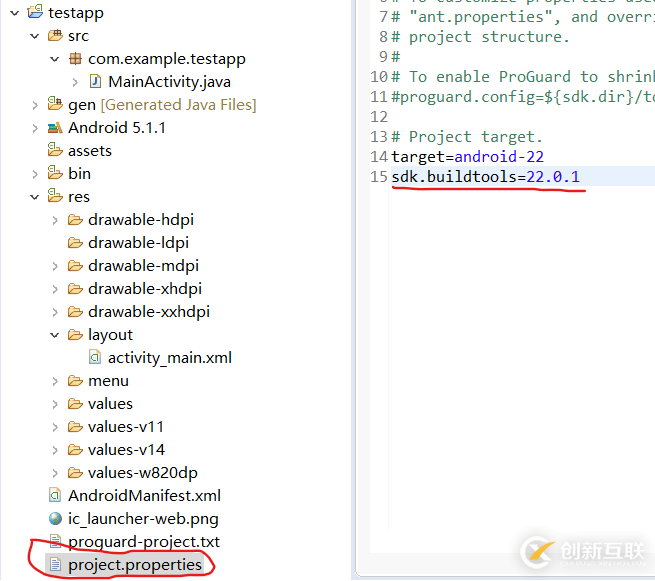Image resolution: width=655 pixels, height=581 pixels.
Task: Select project.properties in the tree
Action: pos(135,565)
